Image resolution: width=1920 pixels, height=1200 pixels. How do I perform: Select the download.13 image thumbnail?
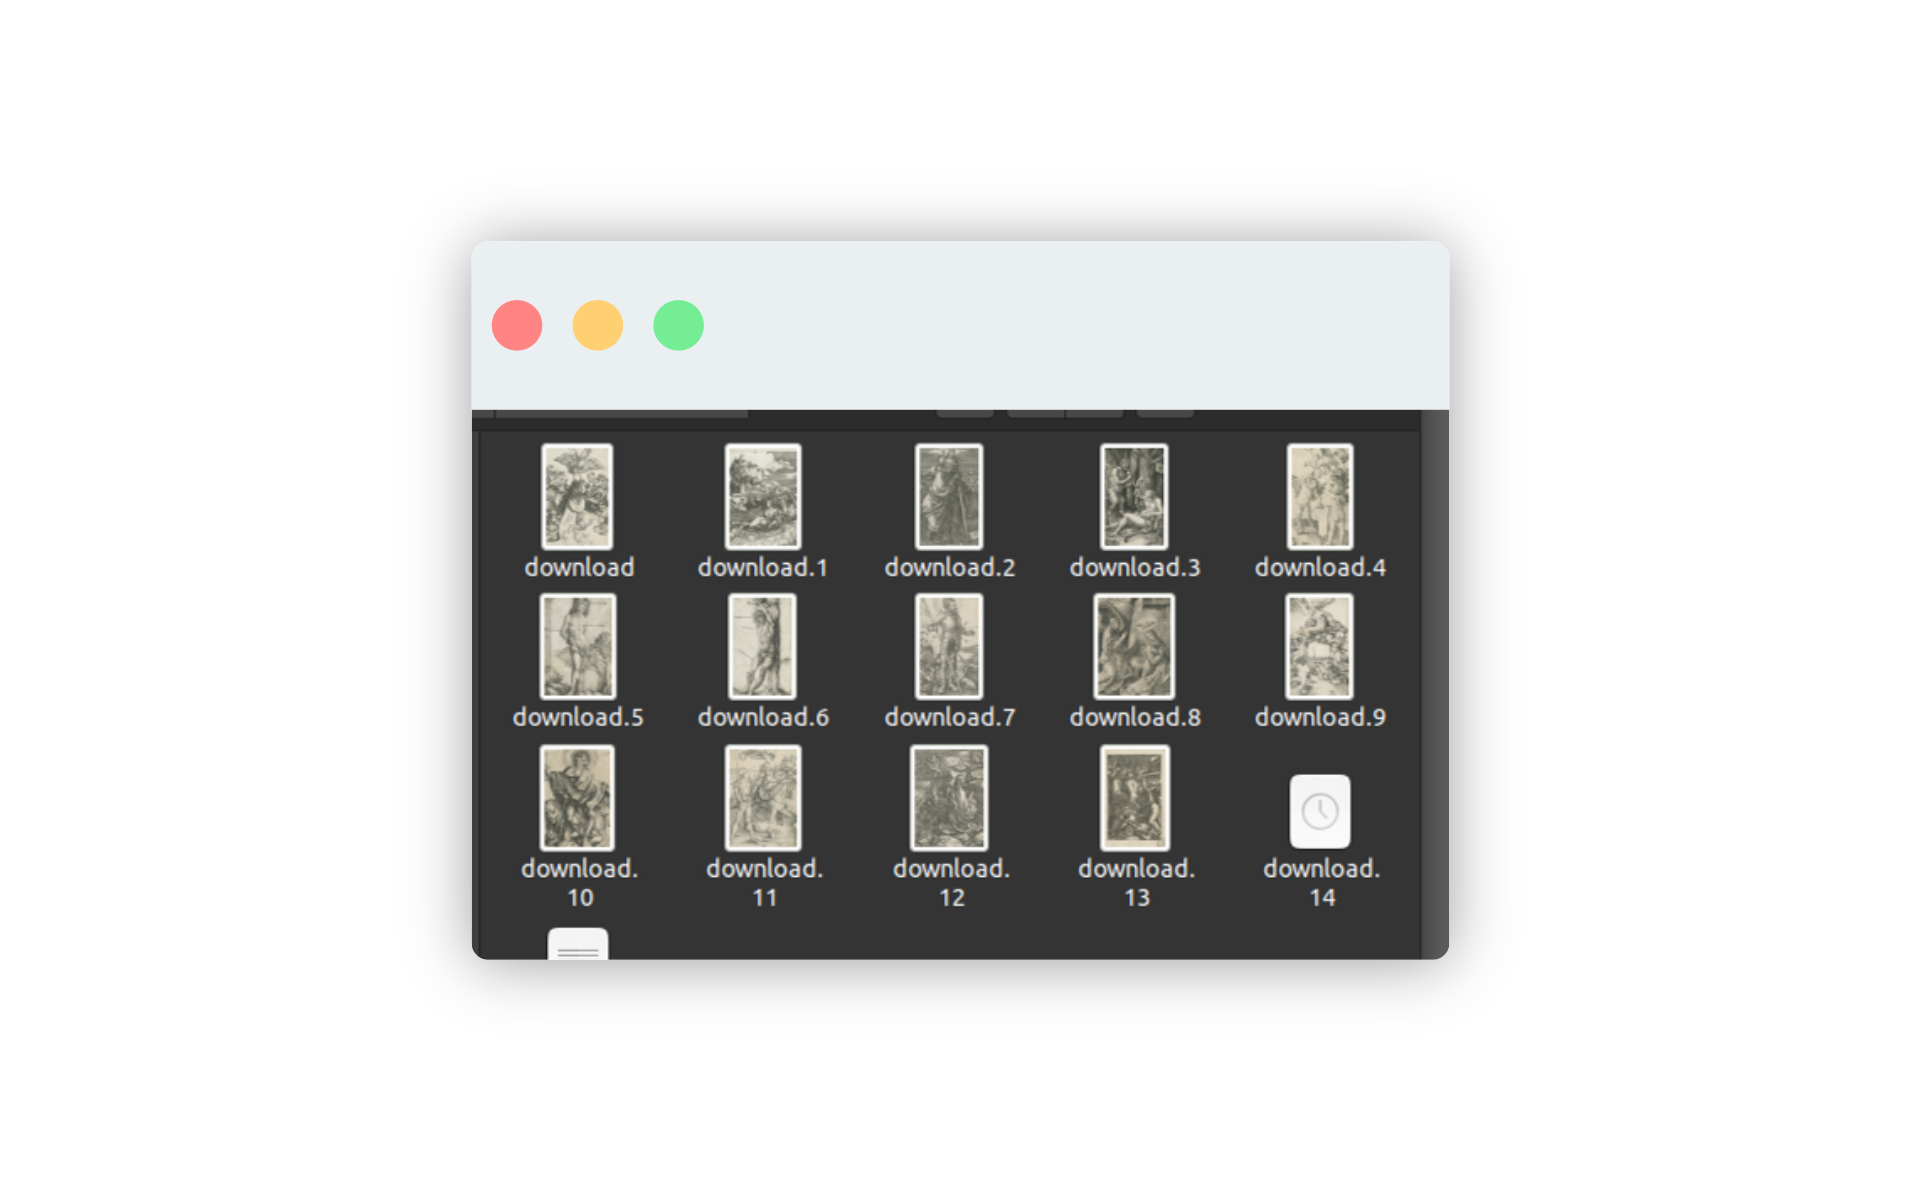1134,798
